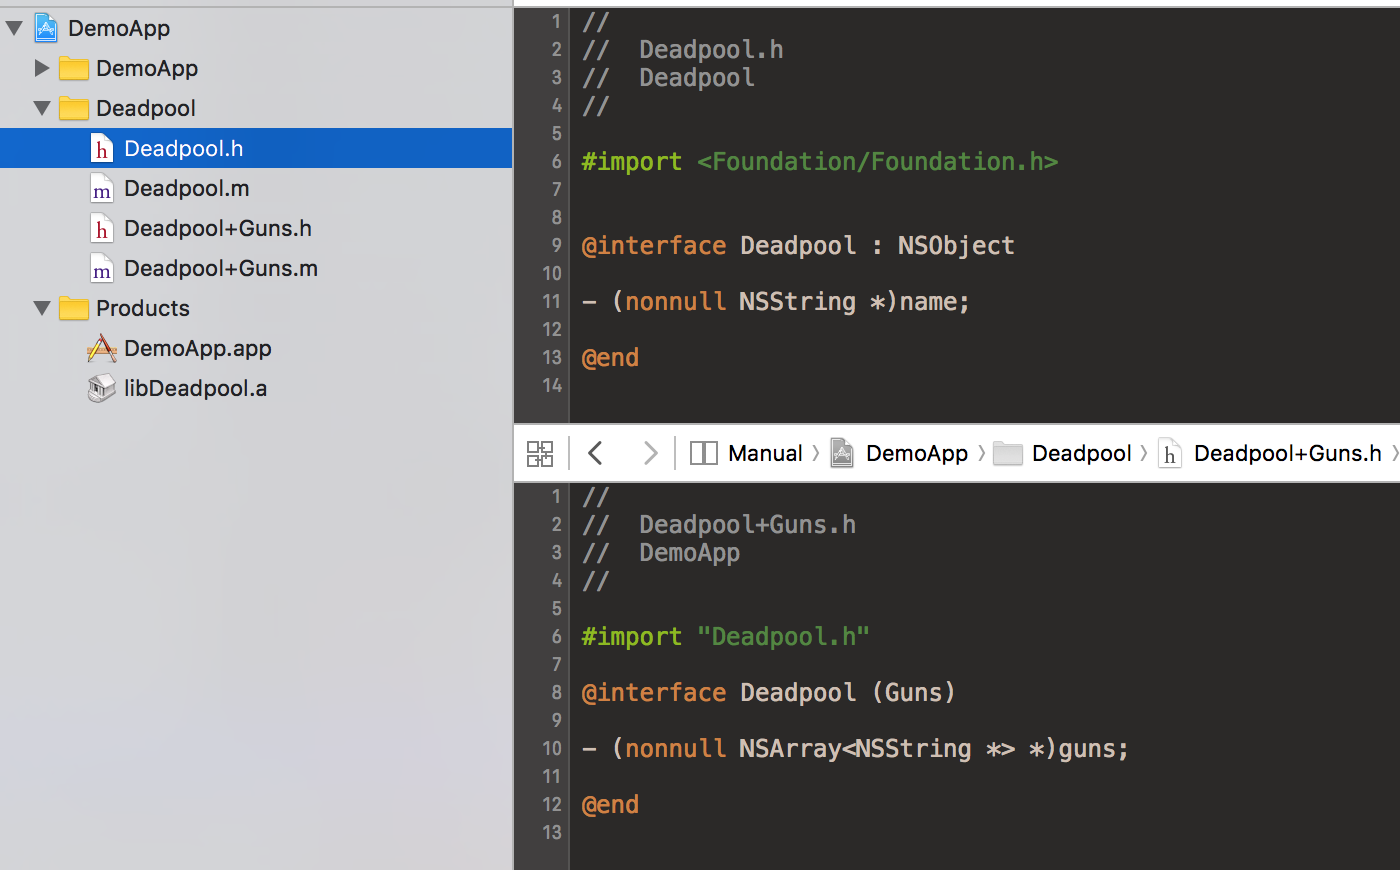Click the yellow Deadpool folder icon in navigator

[74, 108]
